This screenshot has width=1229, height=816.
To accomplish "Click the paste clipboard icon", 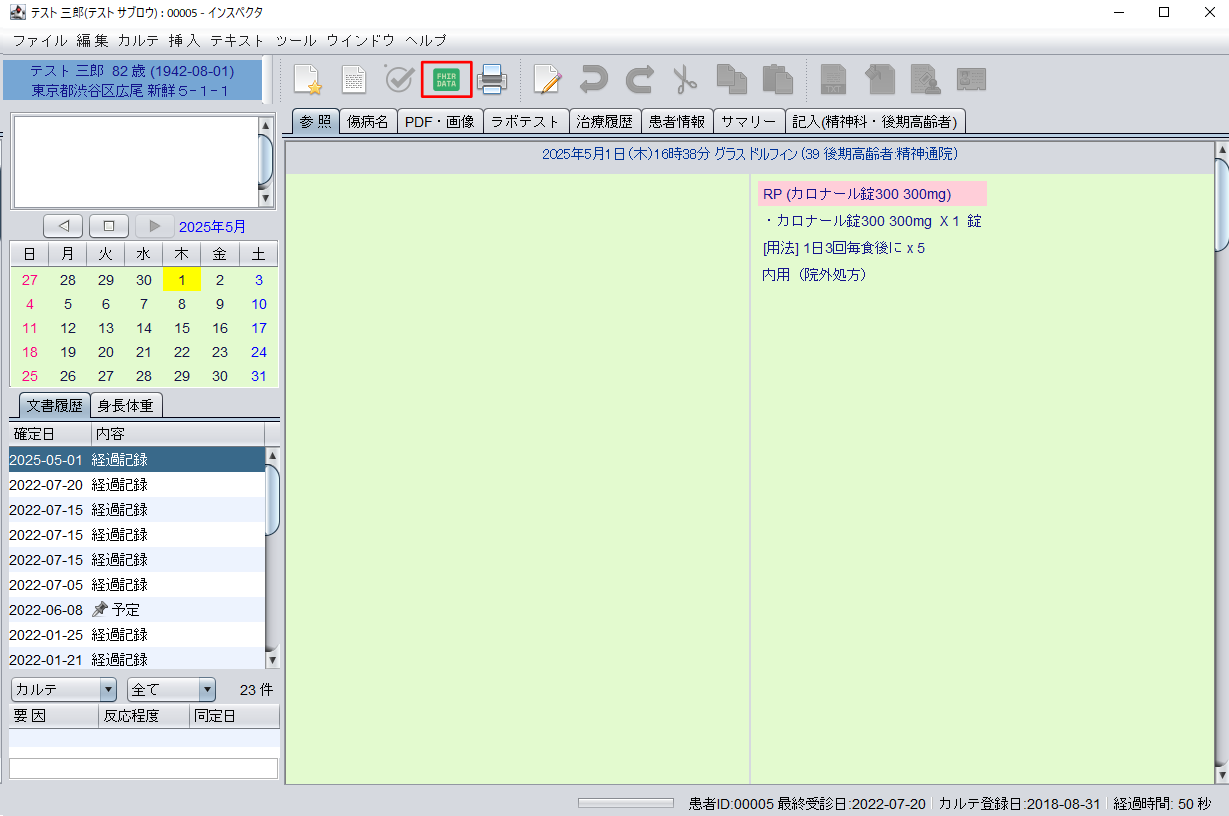I will [776, 79].
